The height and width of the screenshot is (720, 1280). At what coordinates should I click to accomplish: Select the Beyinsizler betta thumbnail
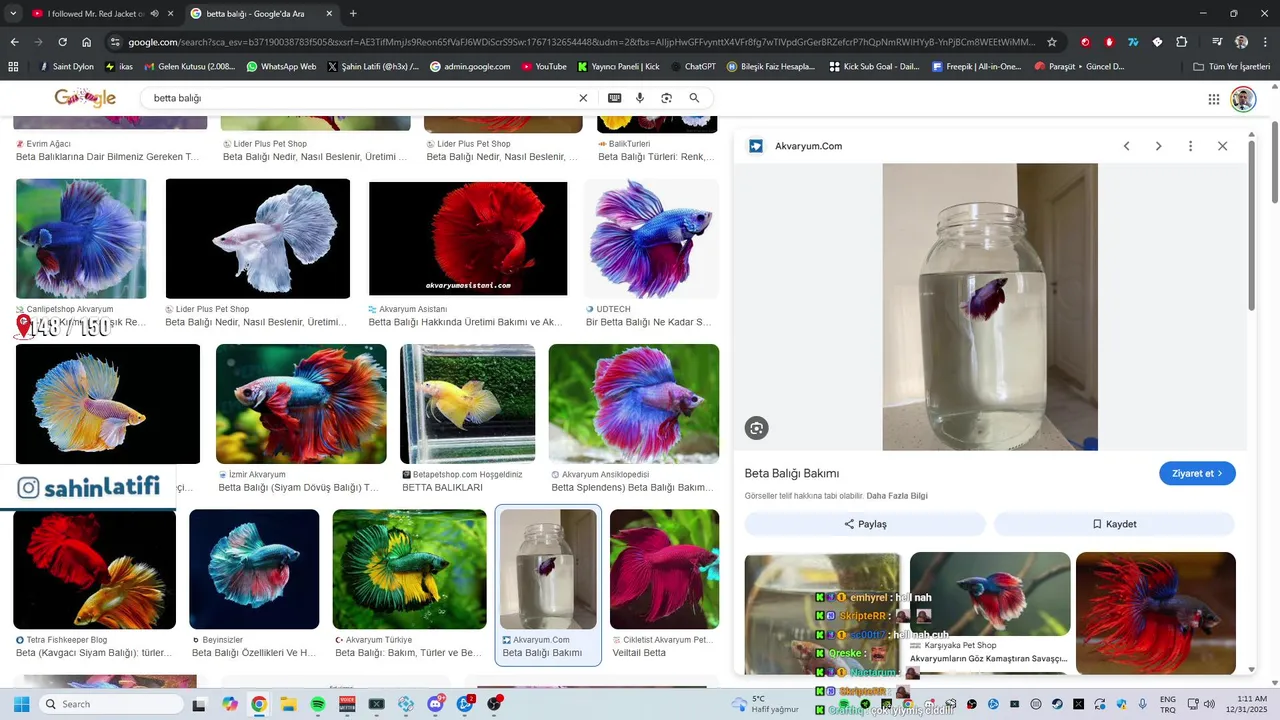point(254,569)
